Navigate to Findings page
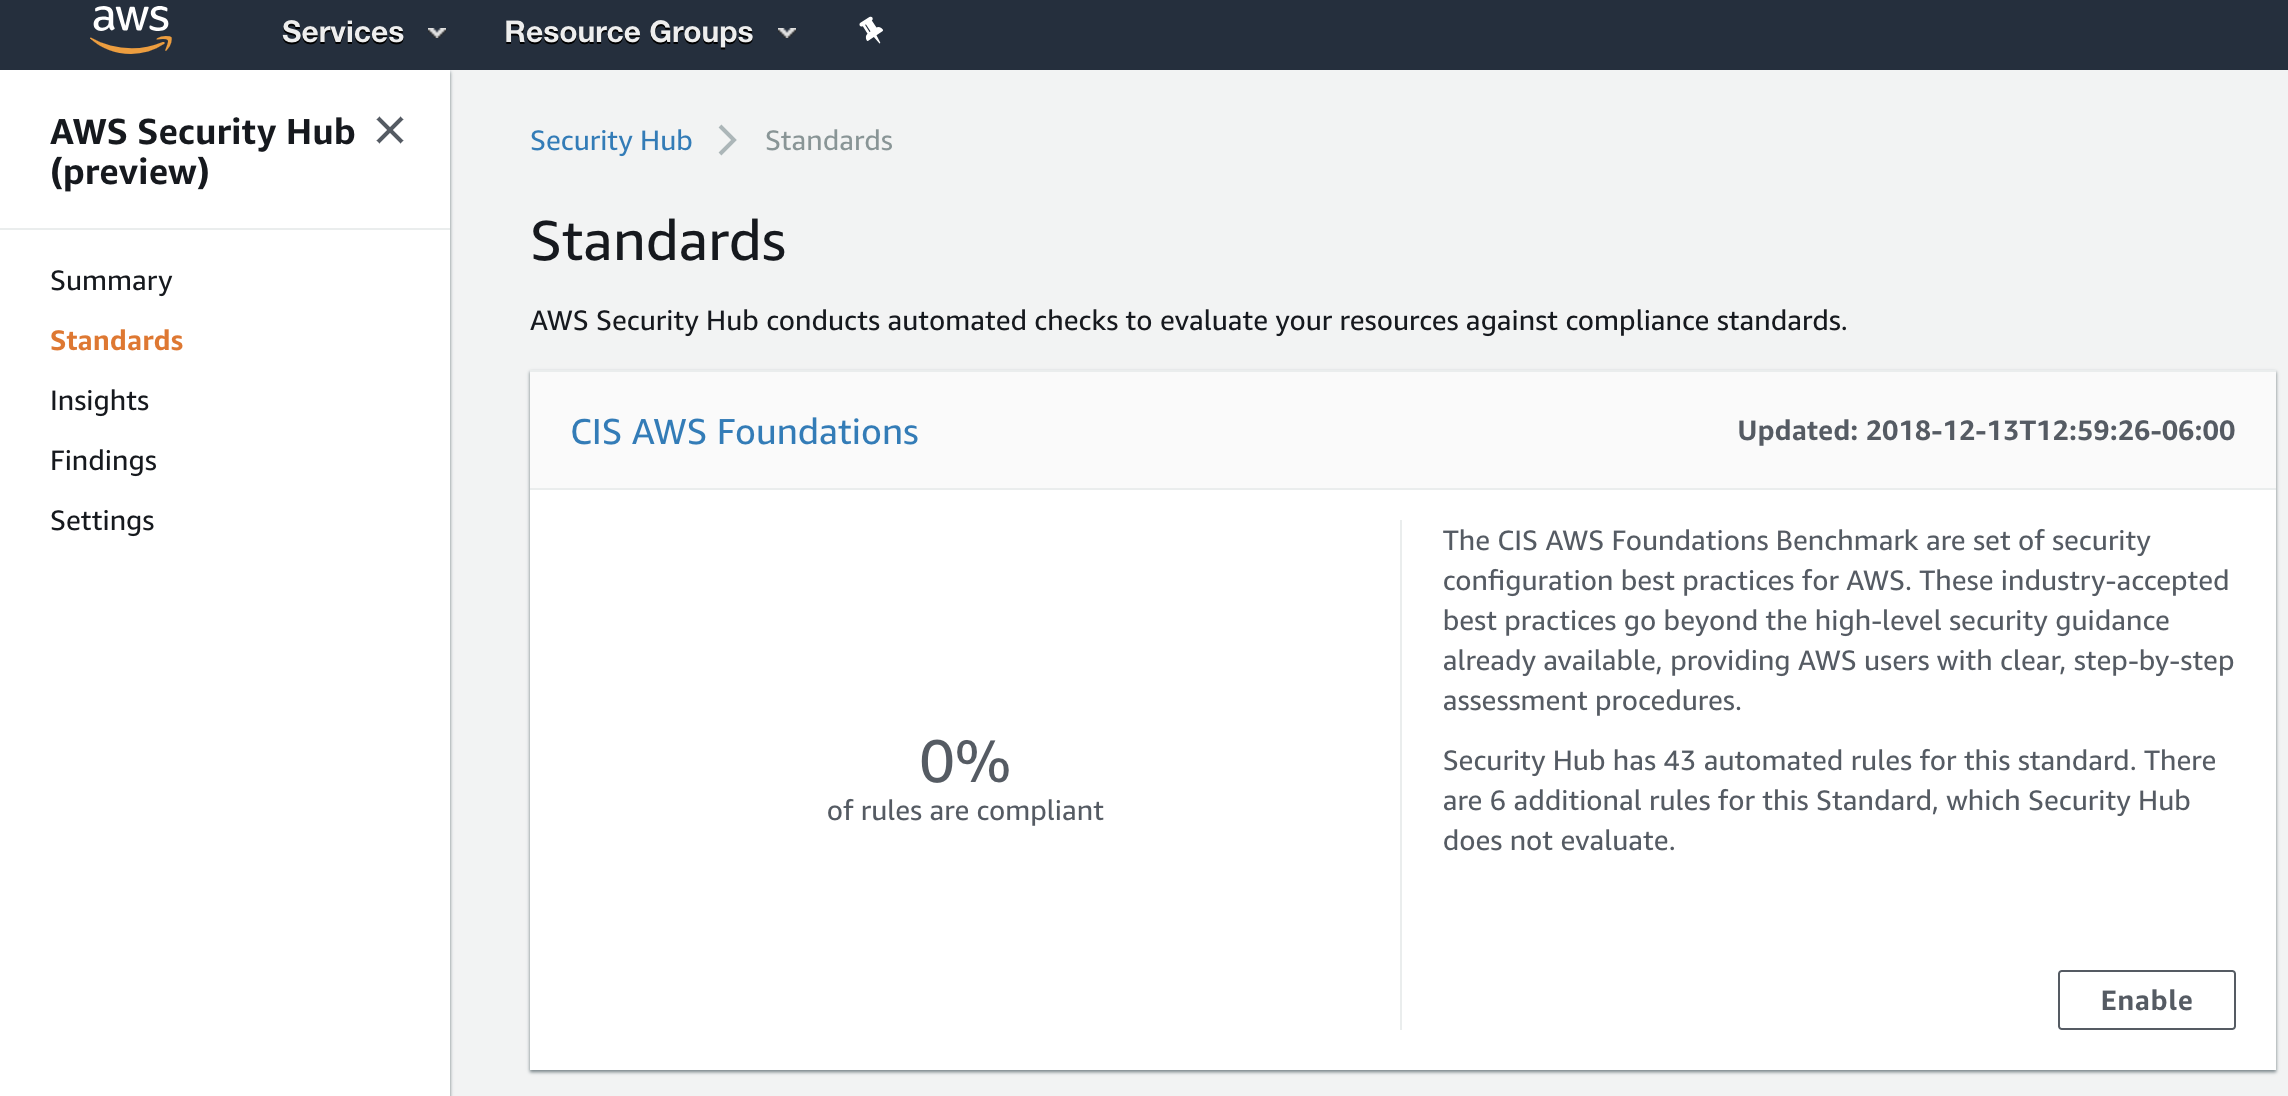The width and height of the screenshot is (2288, 1096). pyautogui.click(x=103, y=460)
